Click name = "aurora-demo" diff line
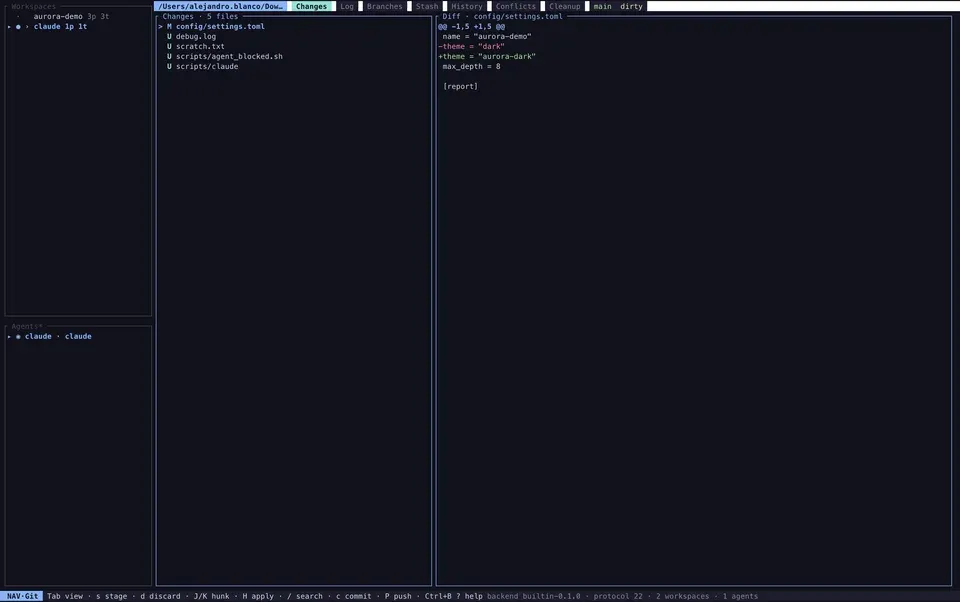Viewport: 960px width, 602px height. coord(487,36)
